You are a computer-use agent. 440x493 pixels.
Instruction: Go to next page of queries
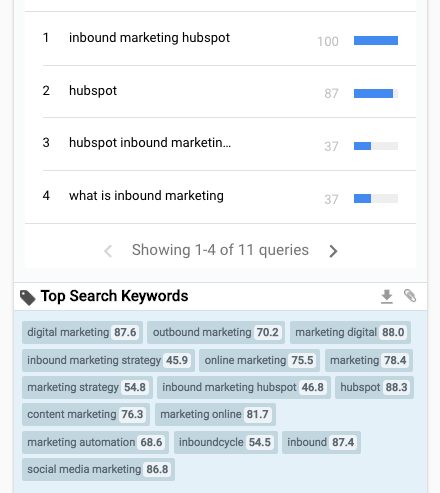coord(333,251)
